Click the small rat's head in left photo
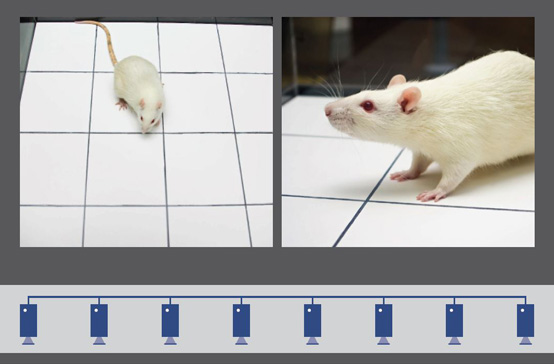Image resolution: width=554 pixels, height=364 pixels. pyautogui.click(x=148, y=118)
